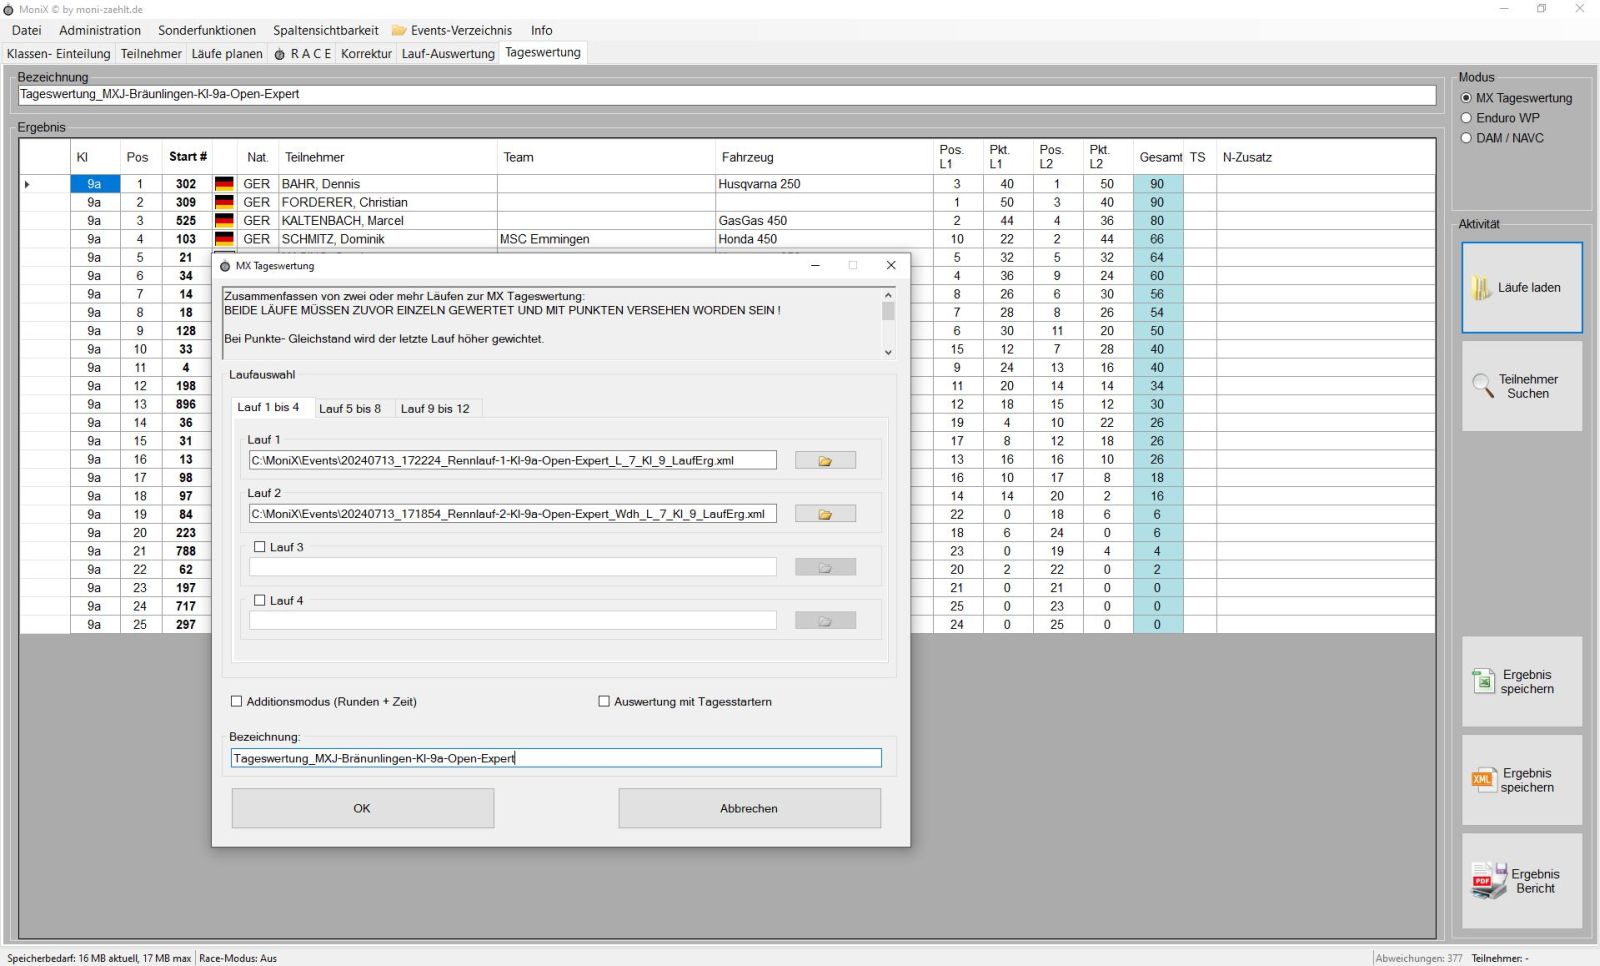This screenshot has width=1600, height=966.
Task: Enable Lauf 4 checkbox
Action: pyautogui.click(x=260, y=601)
